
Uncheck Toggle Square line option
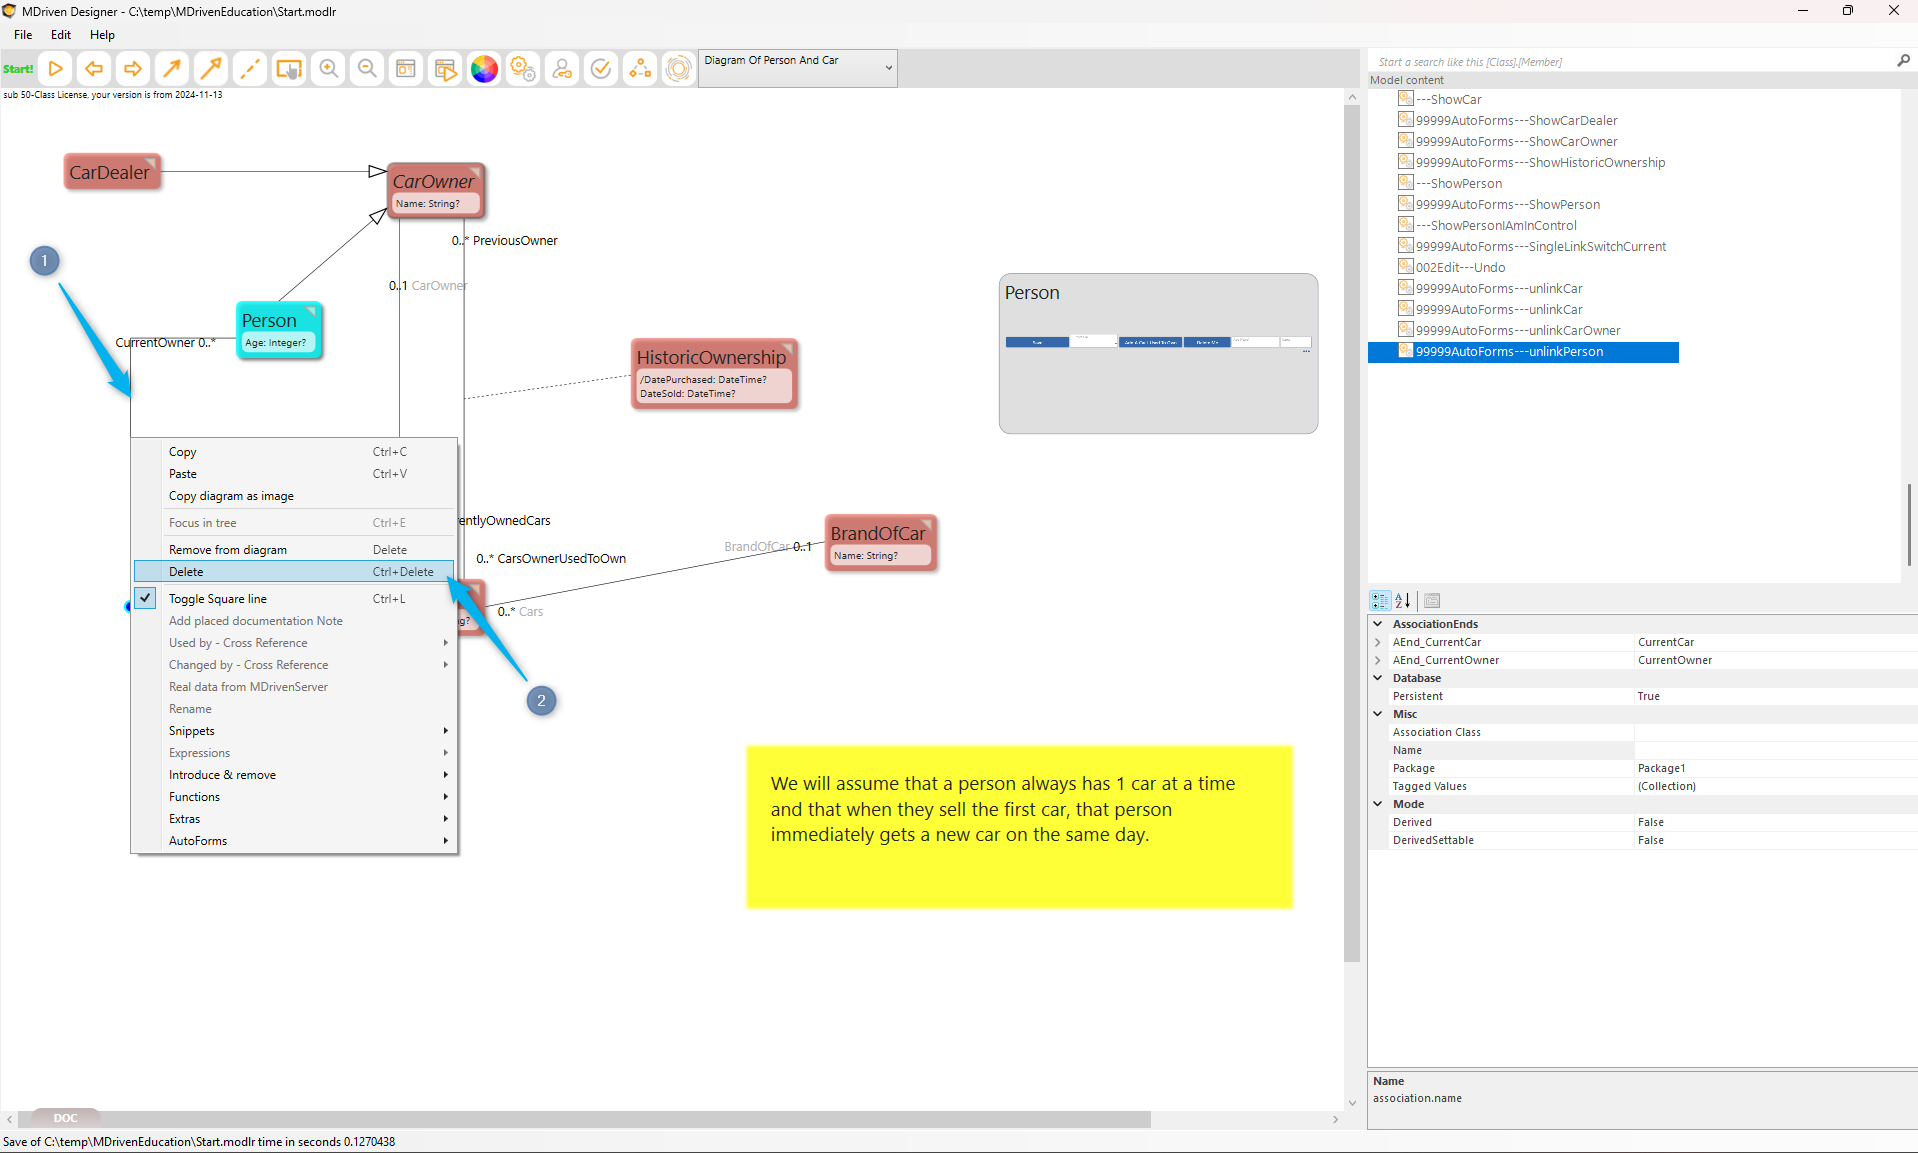pyautogui.click(x=217, y=599)
